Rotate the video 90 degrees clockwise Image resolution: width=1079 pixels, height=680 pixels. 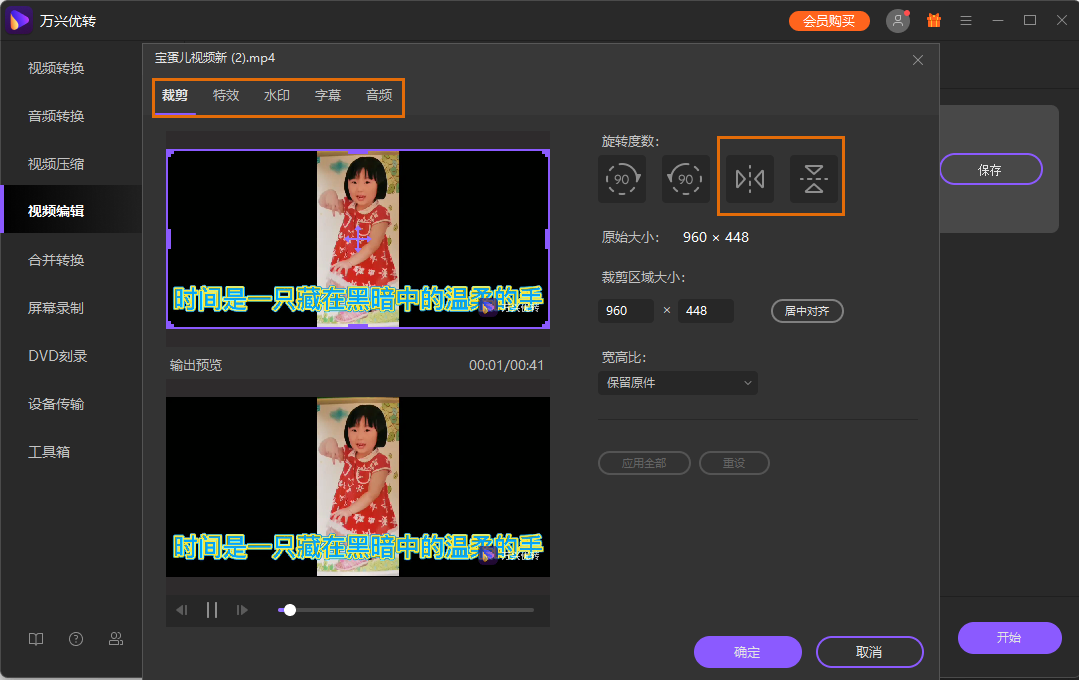click(621, 179)
